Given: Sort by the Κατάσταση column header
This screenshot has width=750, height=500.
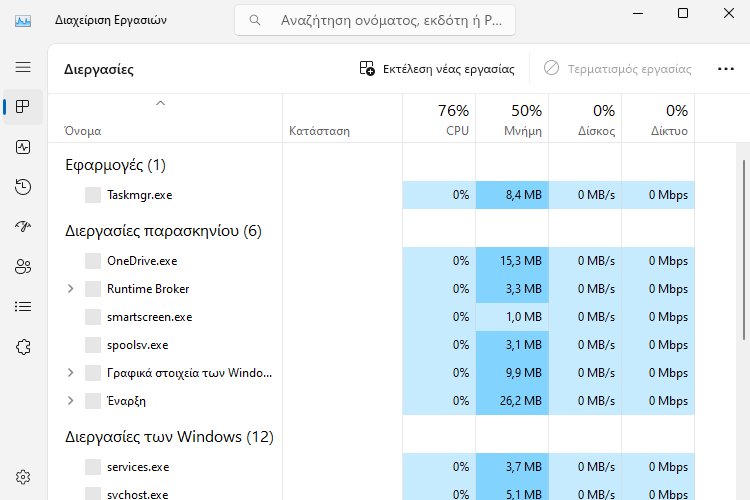Looking at the screenshot, I should click(x=342, y=119).
